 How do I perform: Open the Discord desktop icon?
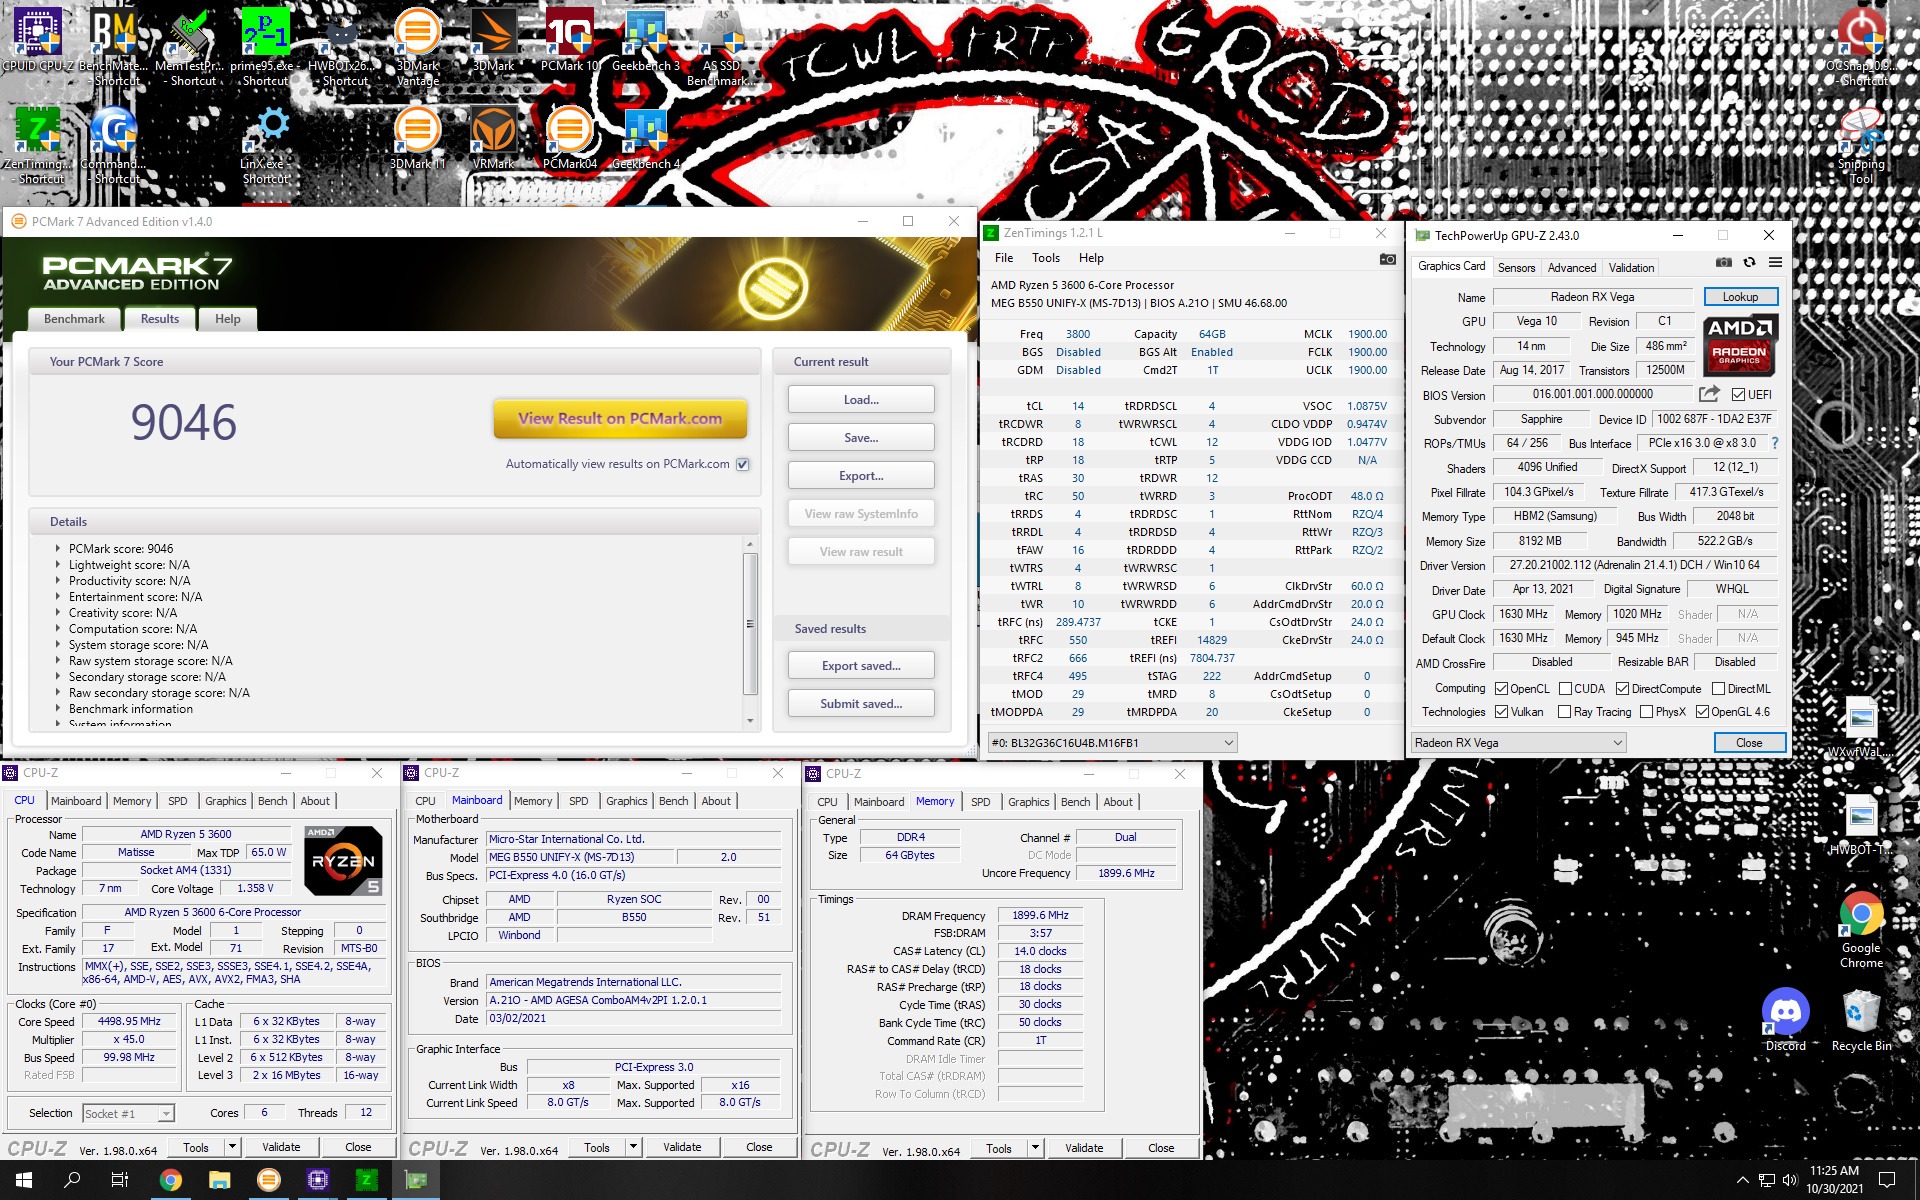coord(1785,1020)
